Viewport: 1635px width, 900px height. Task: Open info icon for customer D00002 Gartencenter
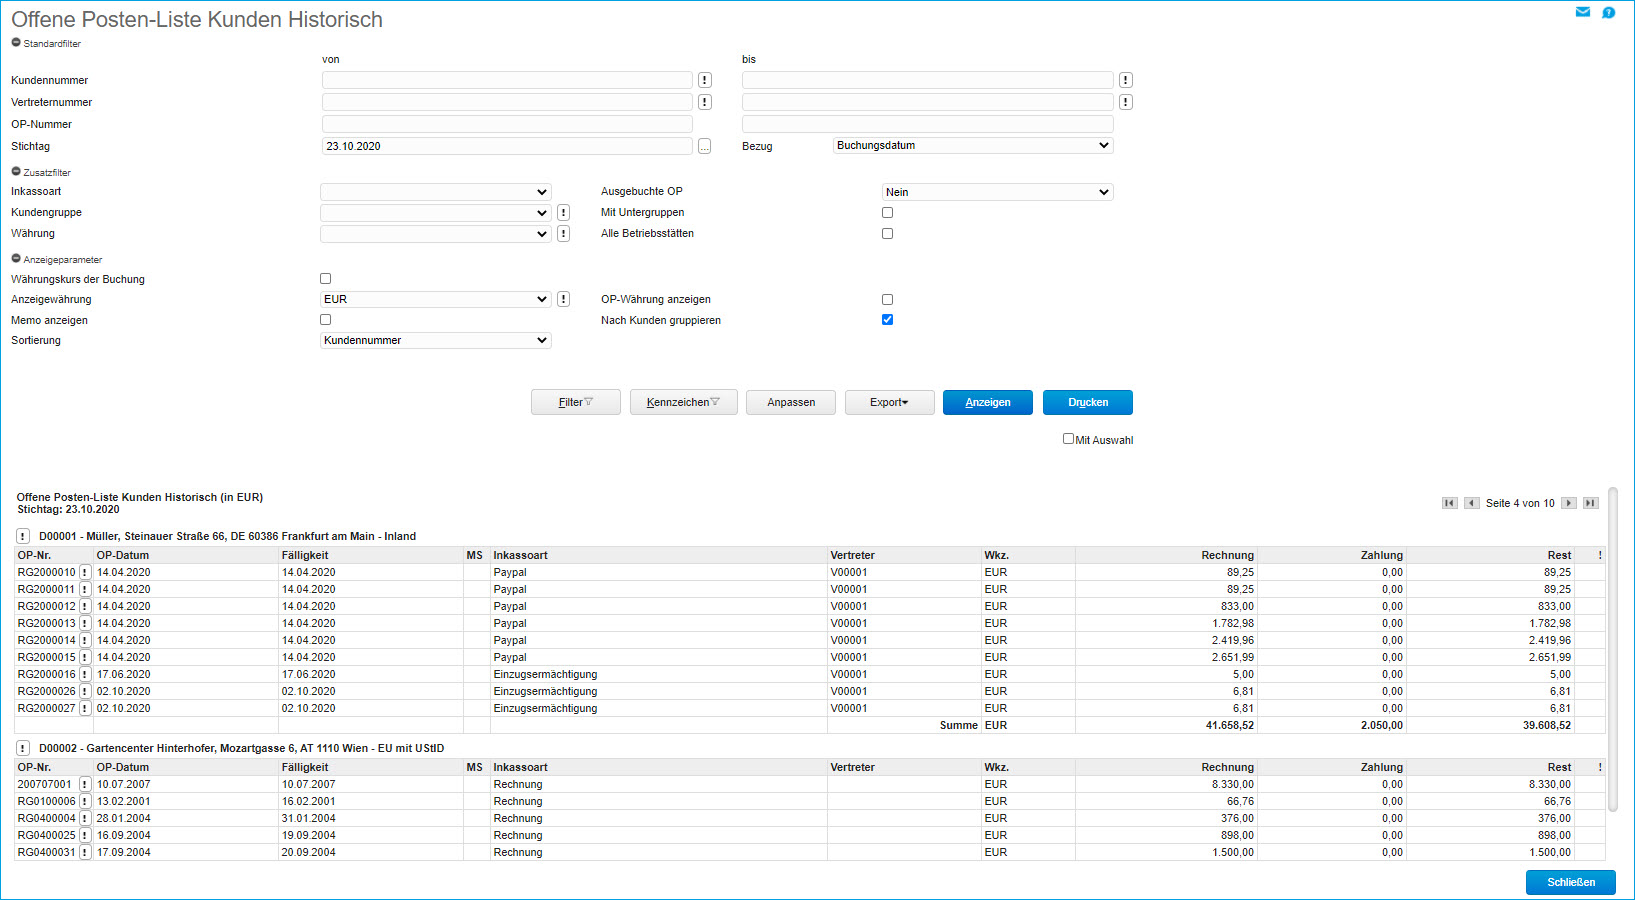pos(23,748)
